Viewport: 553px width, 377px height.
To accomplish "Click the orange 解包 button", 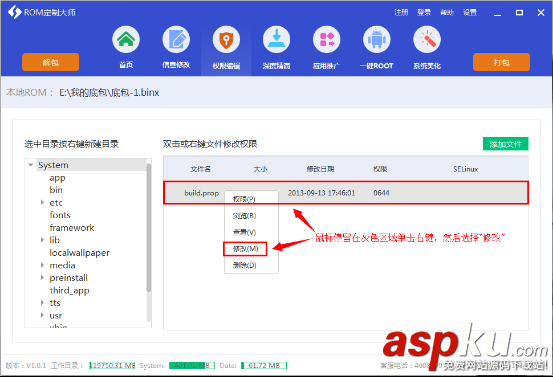I will pyautogui.click(x=50, y=62).
